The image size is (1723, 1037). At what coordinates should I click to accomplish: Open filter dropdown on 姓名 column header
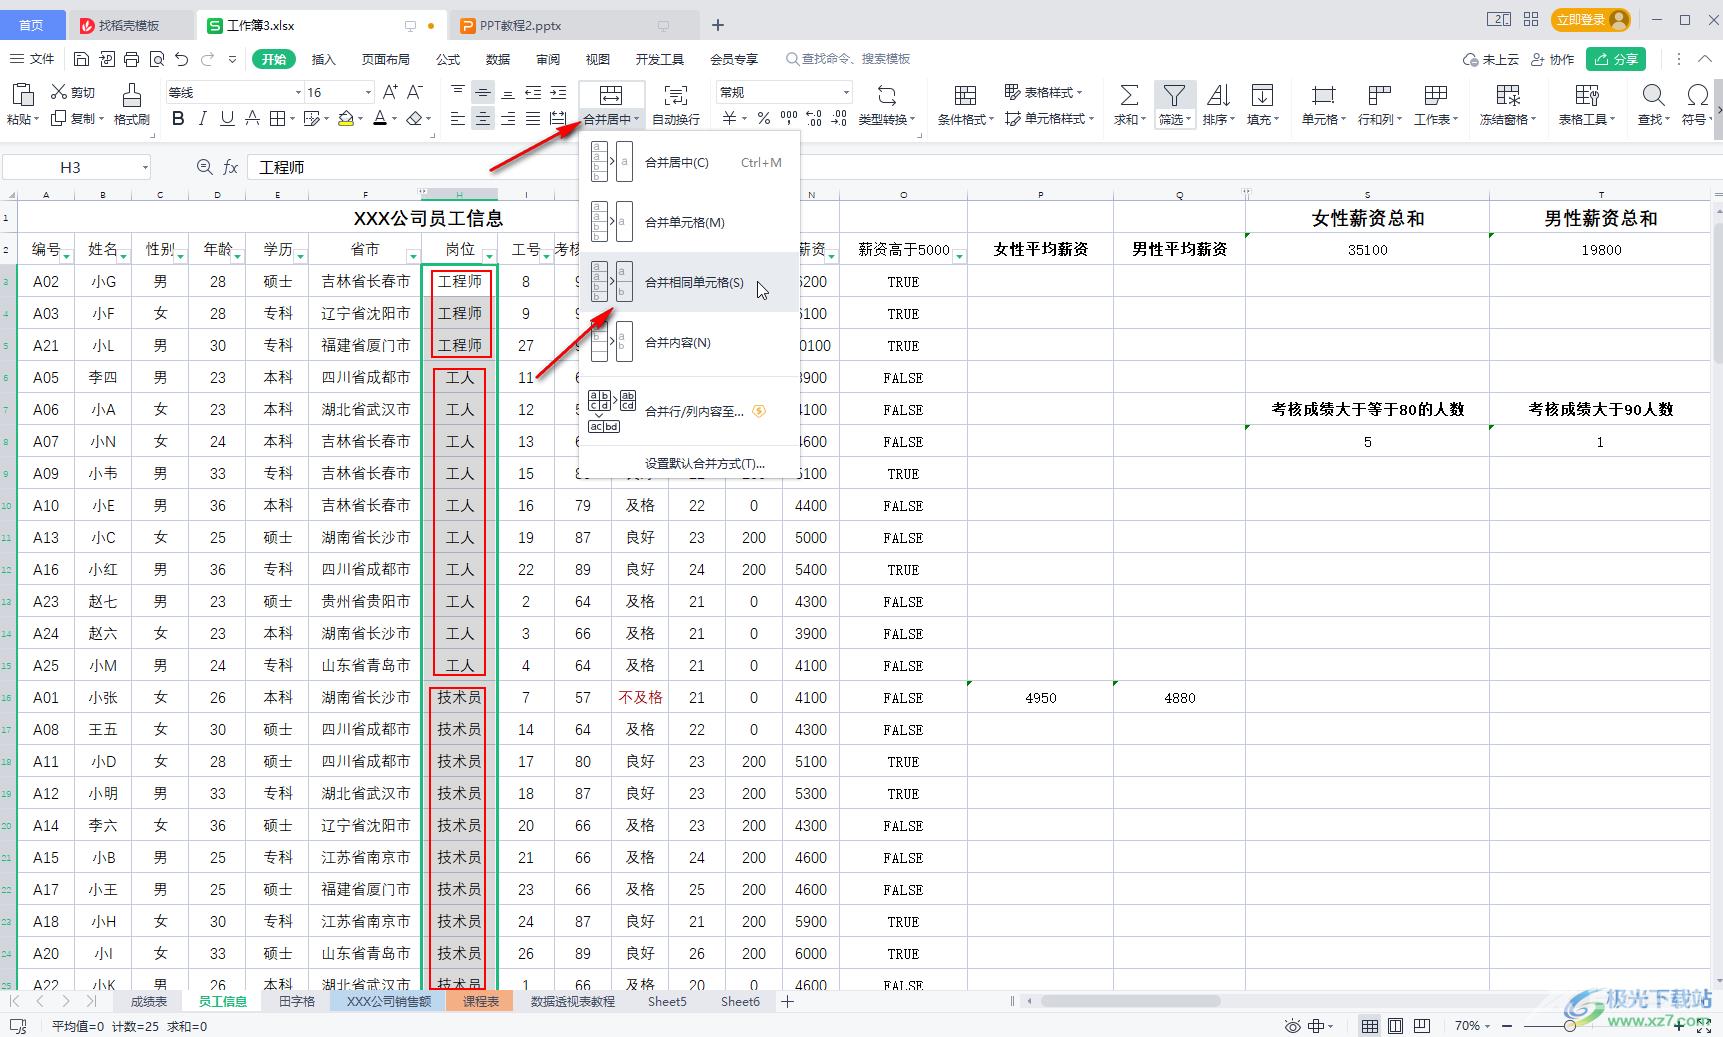click(x=125, y=256)
